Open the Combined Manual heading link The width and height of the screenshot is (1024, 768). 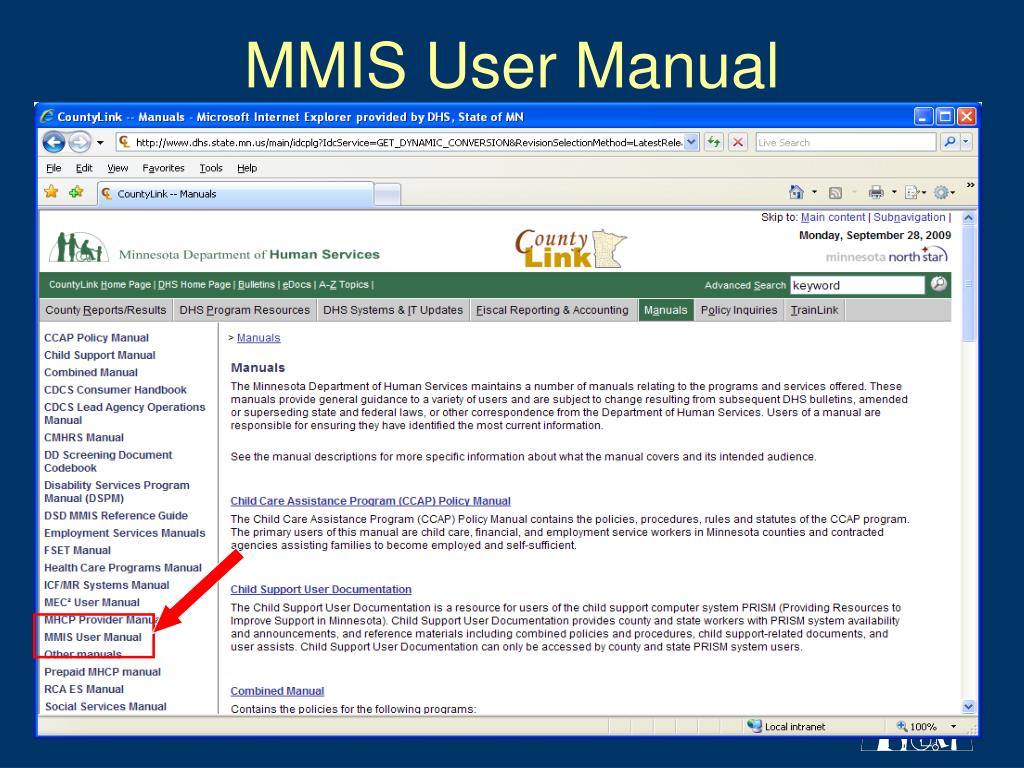pyautogui.click(x=277, y=691)
